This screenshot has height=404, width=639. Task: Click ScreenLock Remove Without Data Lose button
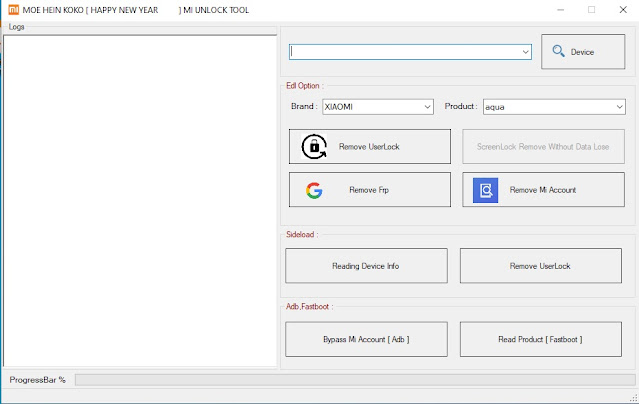coord(543,147)
